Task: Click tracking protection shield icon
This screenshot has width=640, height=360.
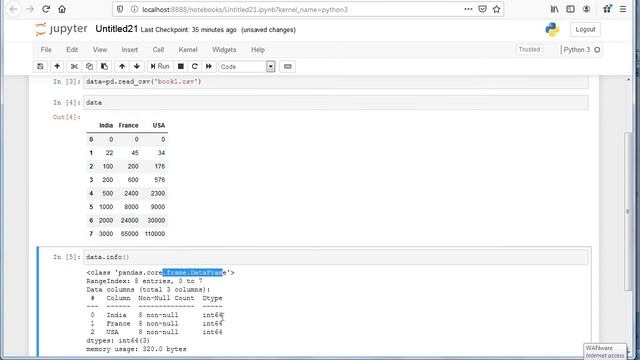Action: tap(120, 9)
